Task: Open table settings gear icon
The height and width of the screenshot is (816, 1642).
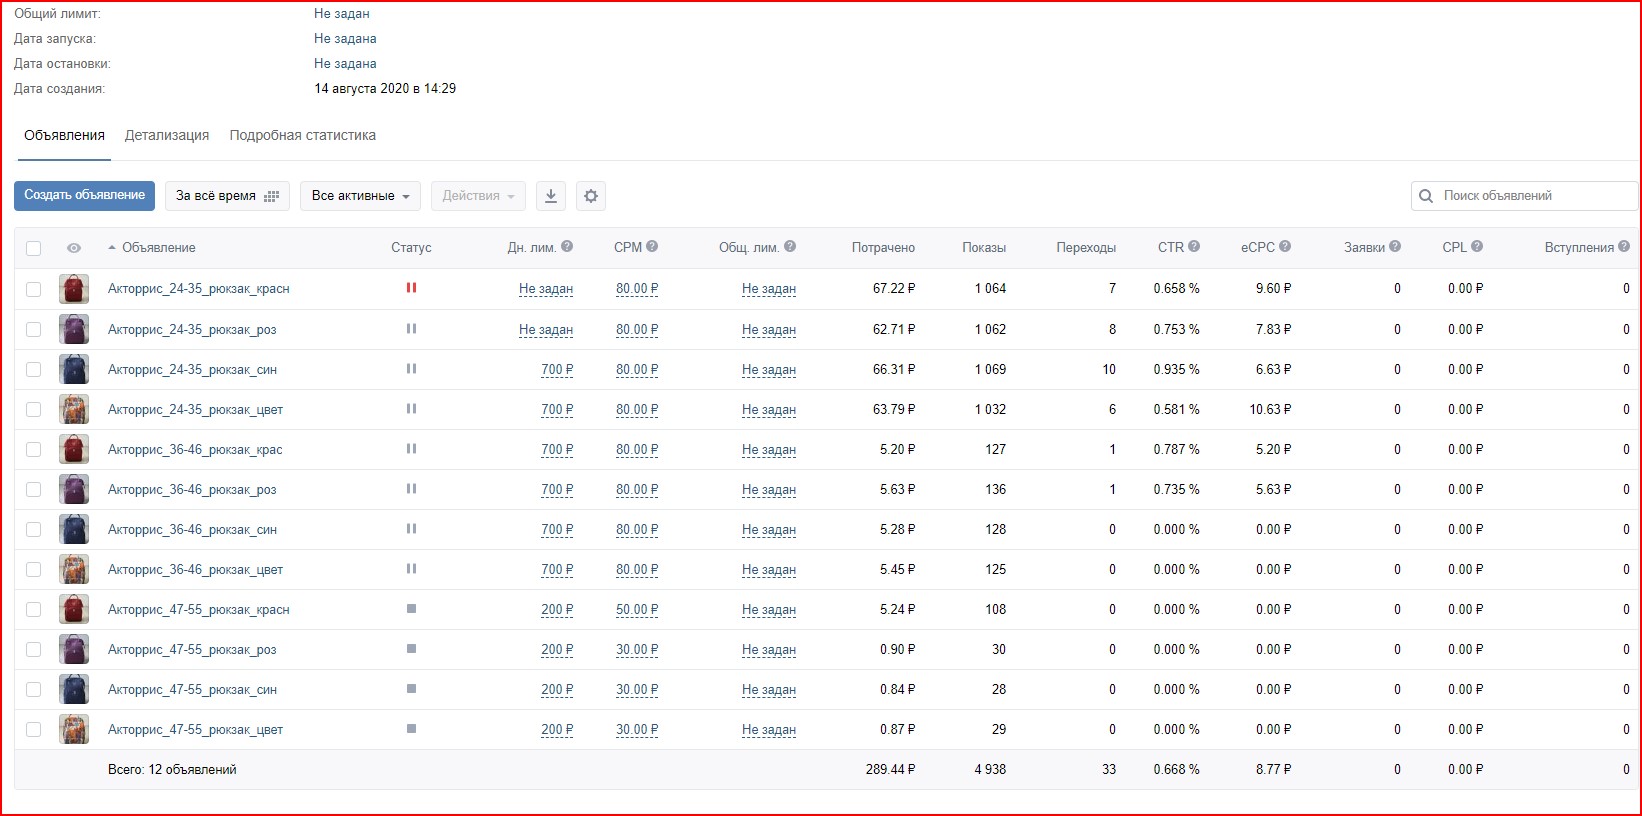Action: (x=591, y=196)
